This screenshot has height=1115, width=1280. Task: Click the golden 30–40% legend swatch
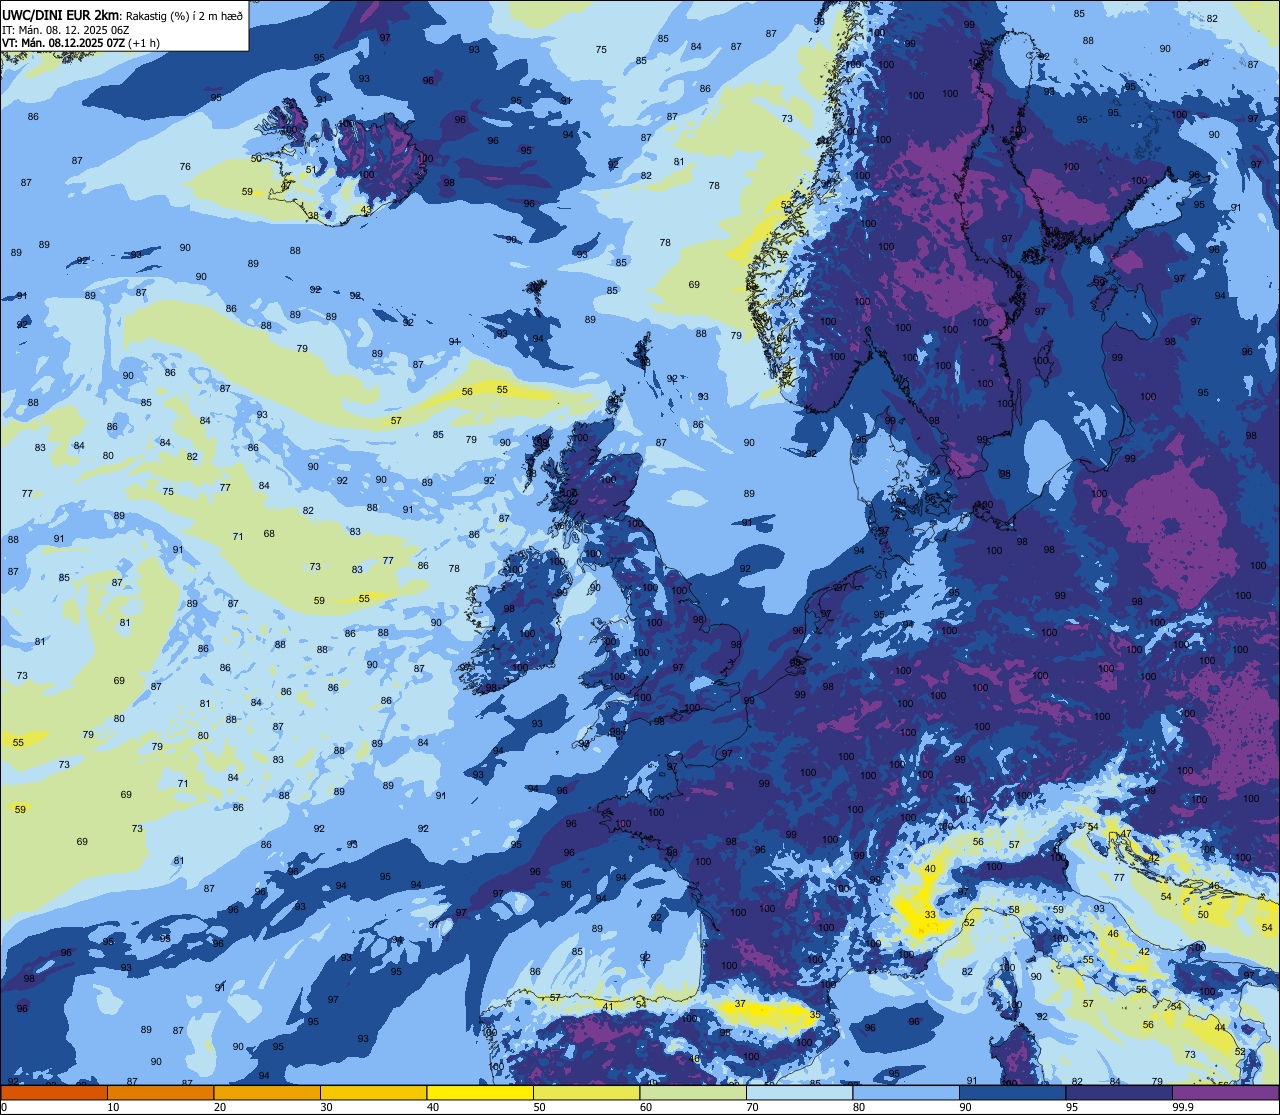(x=373, y=1092)
